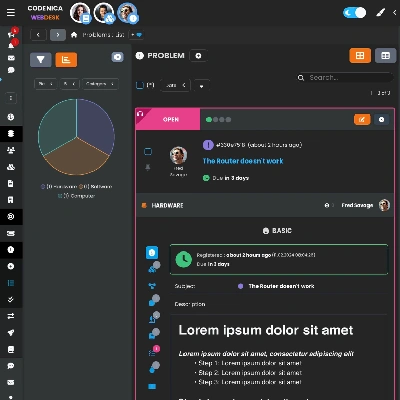Click the brown pie chart slice
This screenshot has width=400, height=400.
tap(77, 158)
